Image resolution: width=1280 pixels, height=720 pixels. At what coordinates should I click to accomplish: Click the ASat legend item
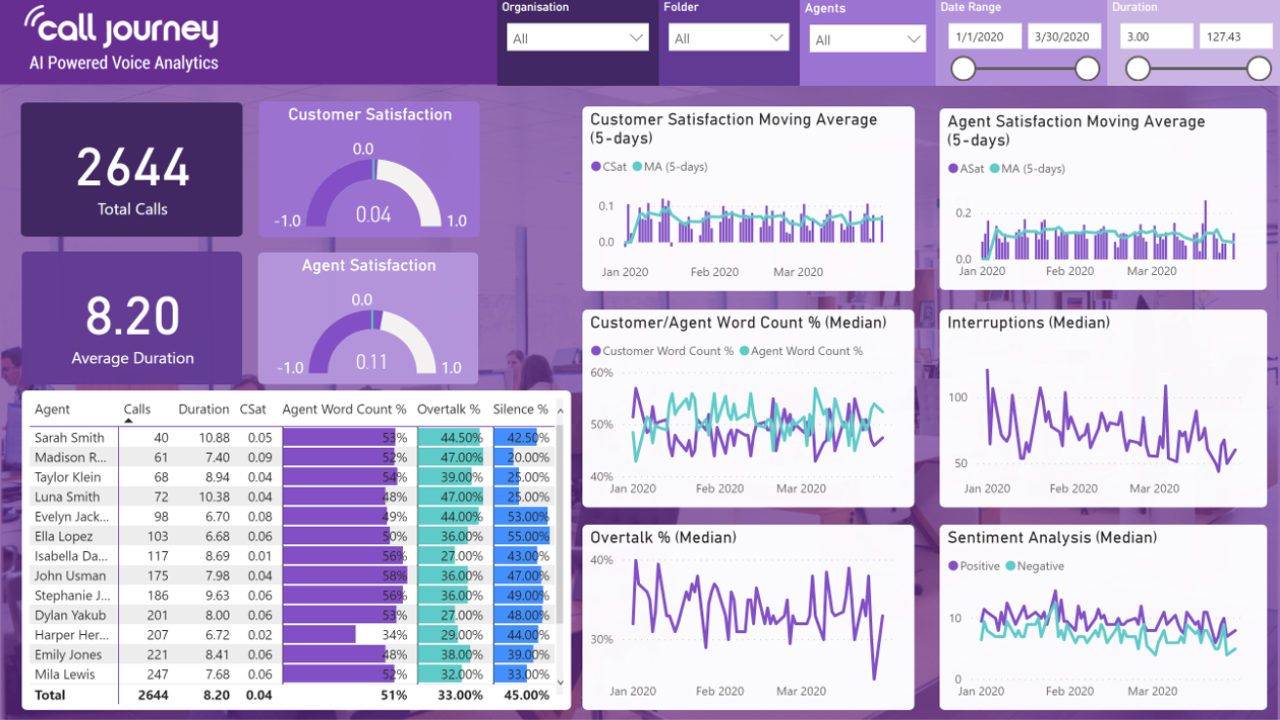coord(966,169)
